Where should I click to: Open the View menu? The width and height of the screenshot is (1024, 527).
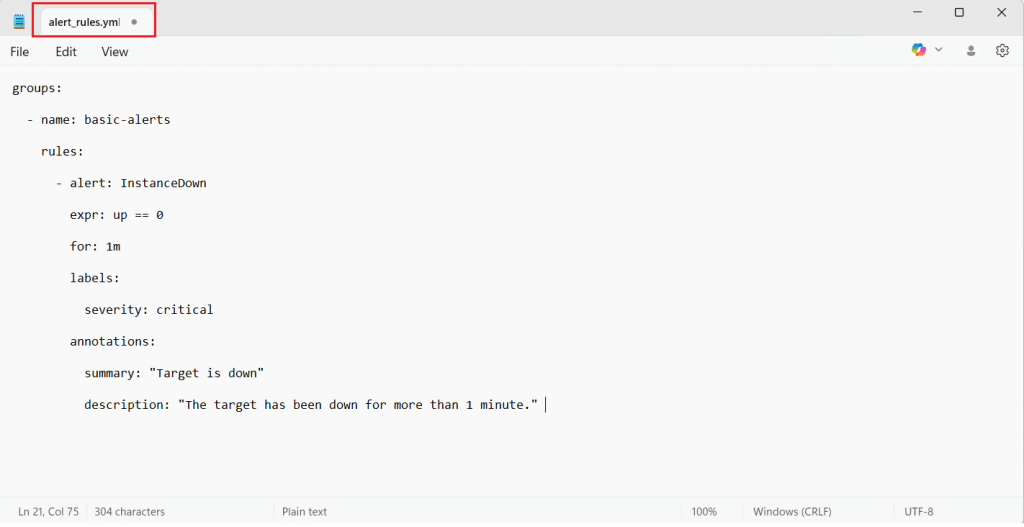(x=114, y=52)
